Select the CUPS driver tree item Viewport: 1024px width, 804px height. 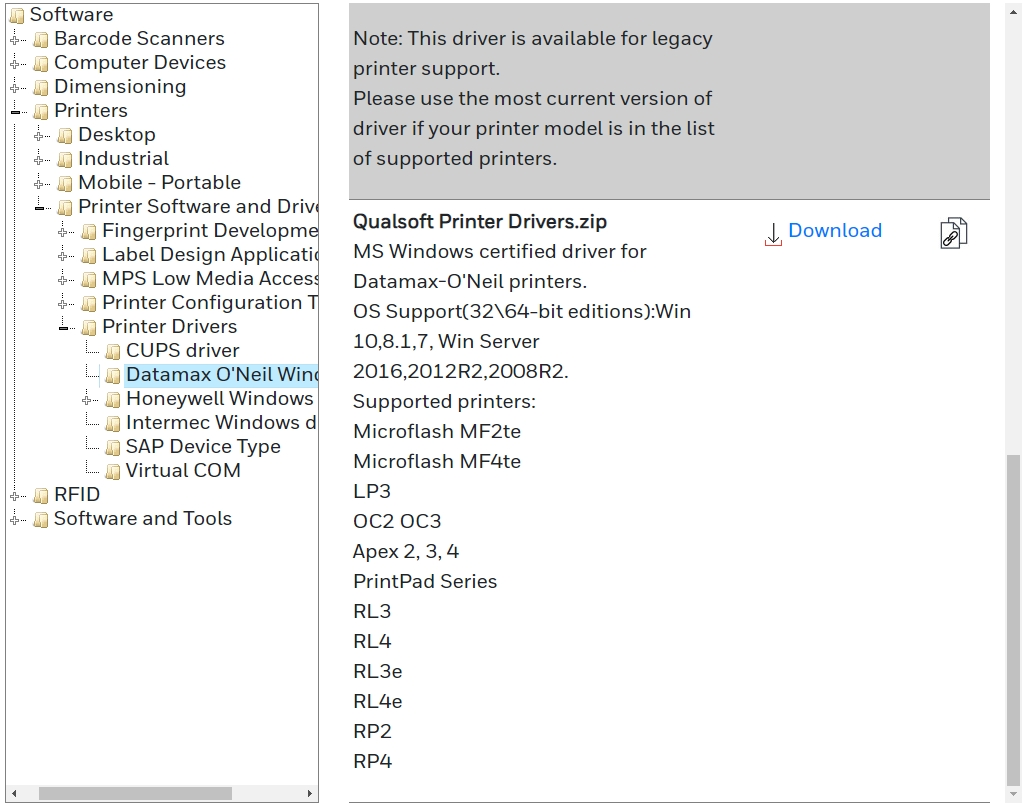(182, 351)
